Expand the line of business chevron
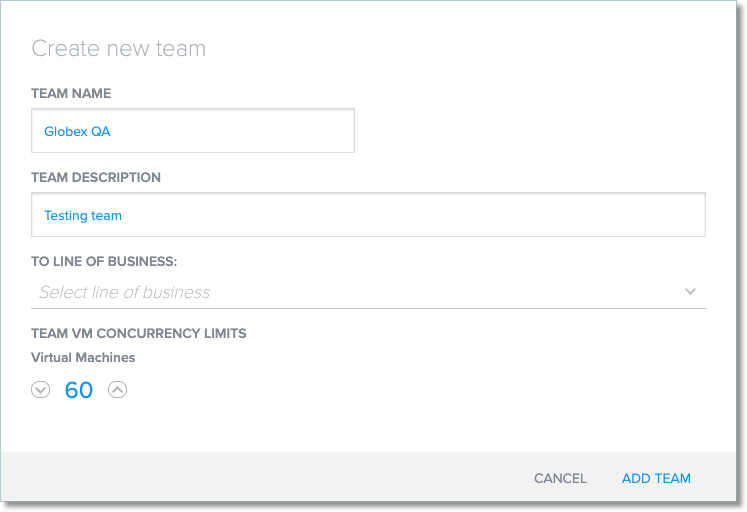 coord(690,292)
